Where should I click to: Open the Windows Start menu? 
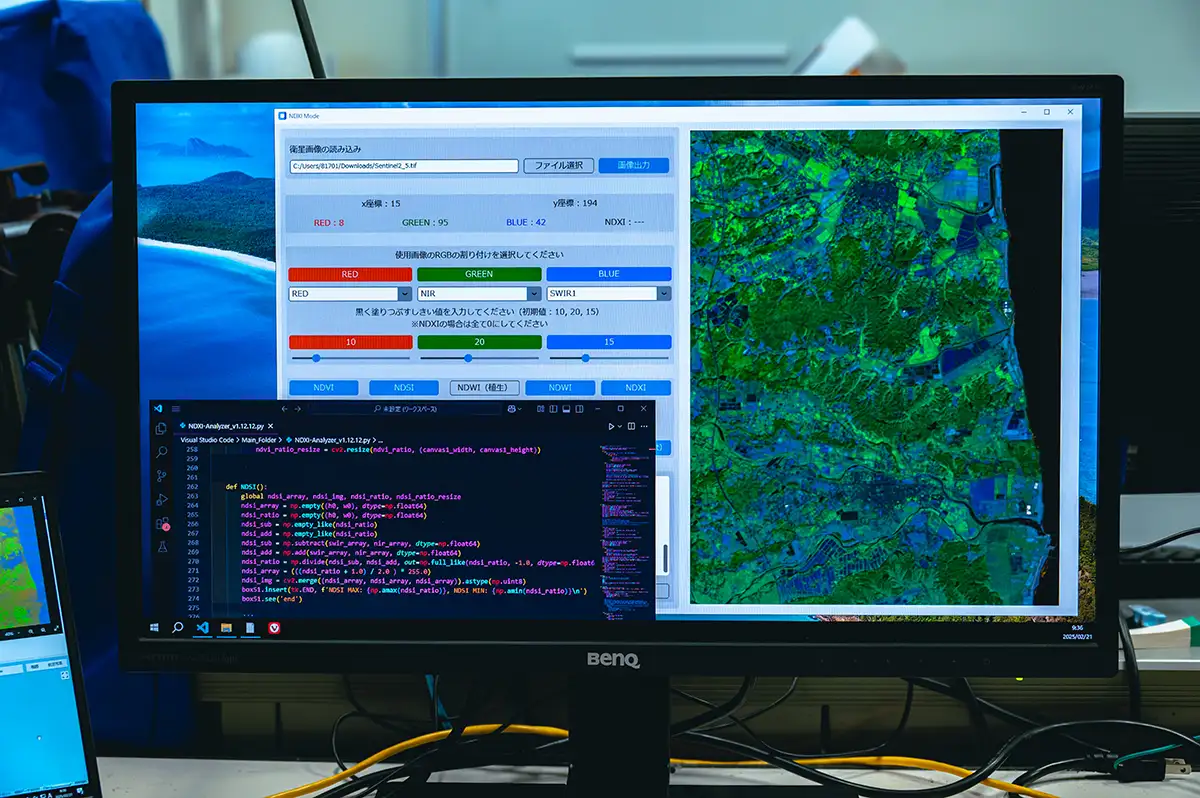tap(153, 627)
